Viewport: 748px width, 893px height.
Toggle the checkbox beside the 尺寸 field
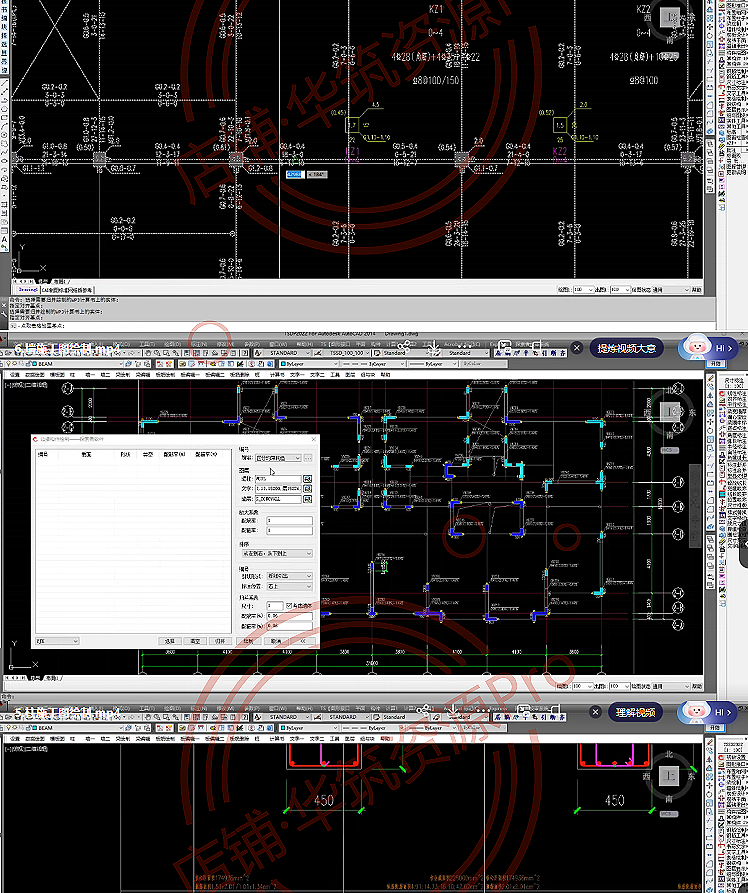tap(290, 606)
